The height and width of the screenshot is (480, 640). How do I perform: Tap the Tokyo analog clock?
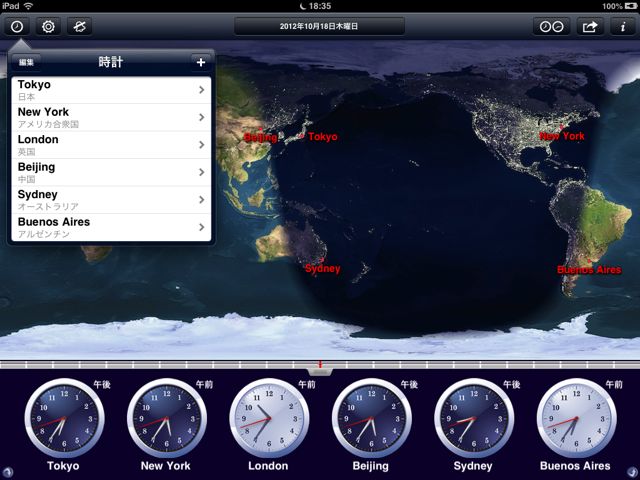pyautogui.click(x=64, y=418)
